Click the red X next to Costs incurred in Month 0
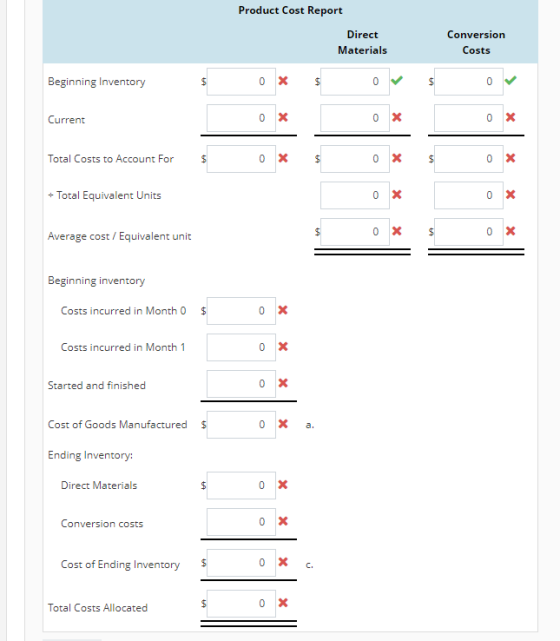Image resolution: width=560 pixels, height=641 pixels. 283,310
